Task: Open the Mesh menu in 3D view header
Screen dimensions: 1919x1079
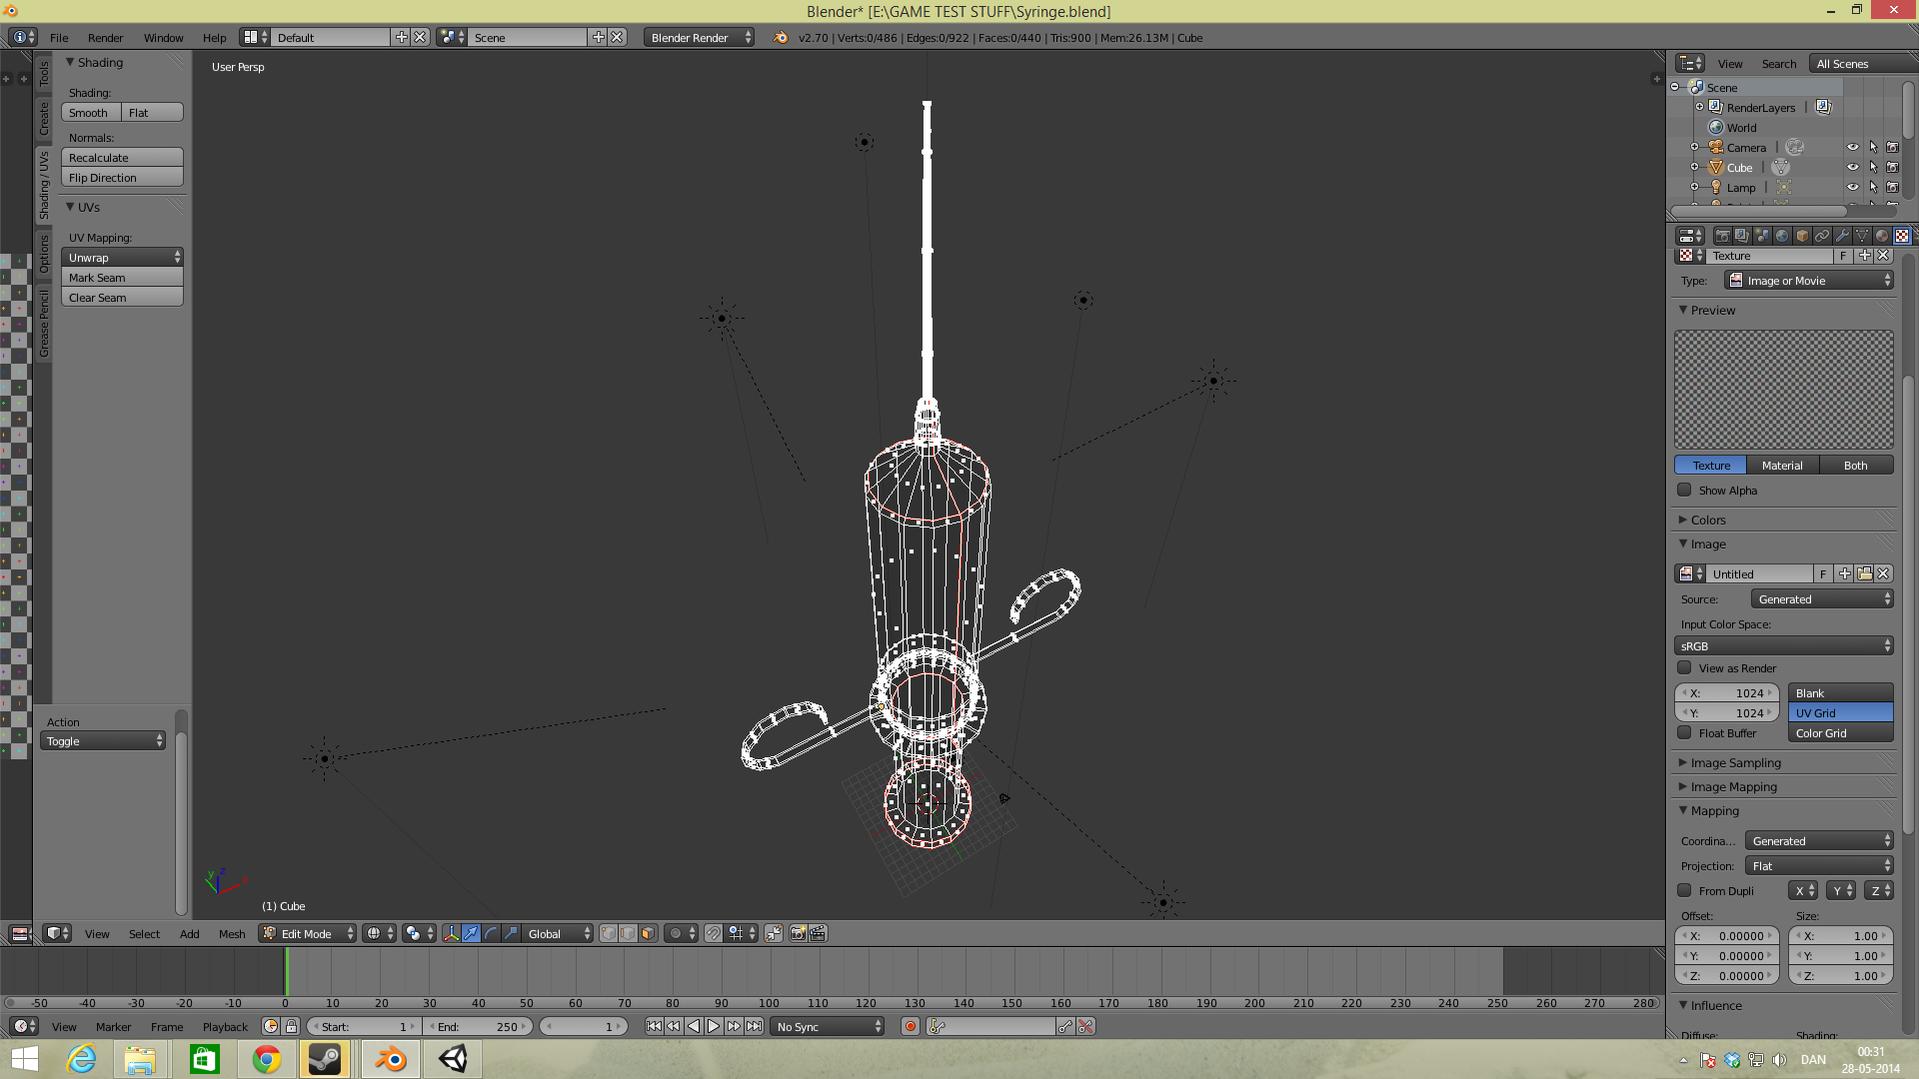Action: (231, 934)
